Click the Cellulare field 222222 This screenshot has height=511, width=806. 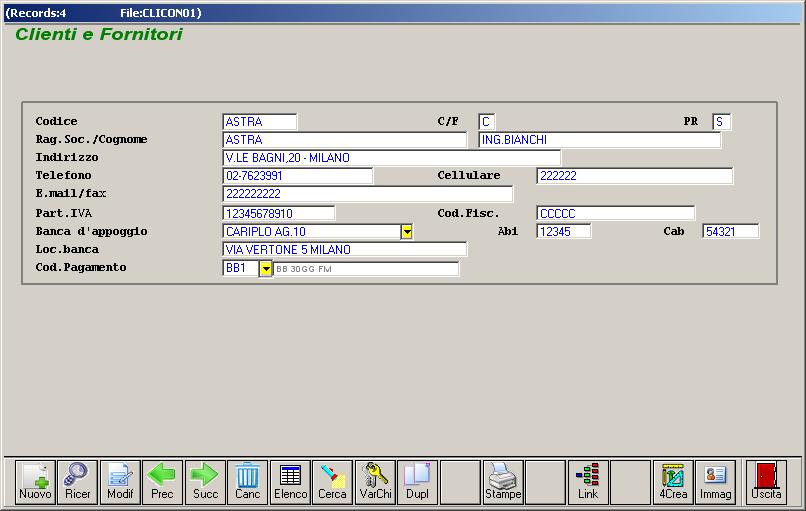(x=635, y=176)
